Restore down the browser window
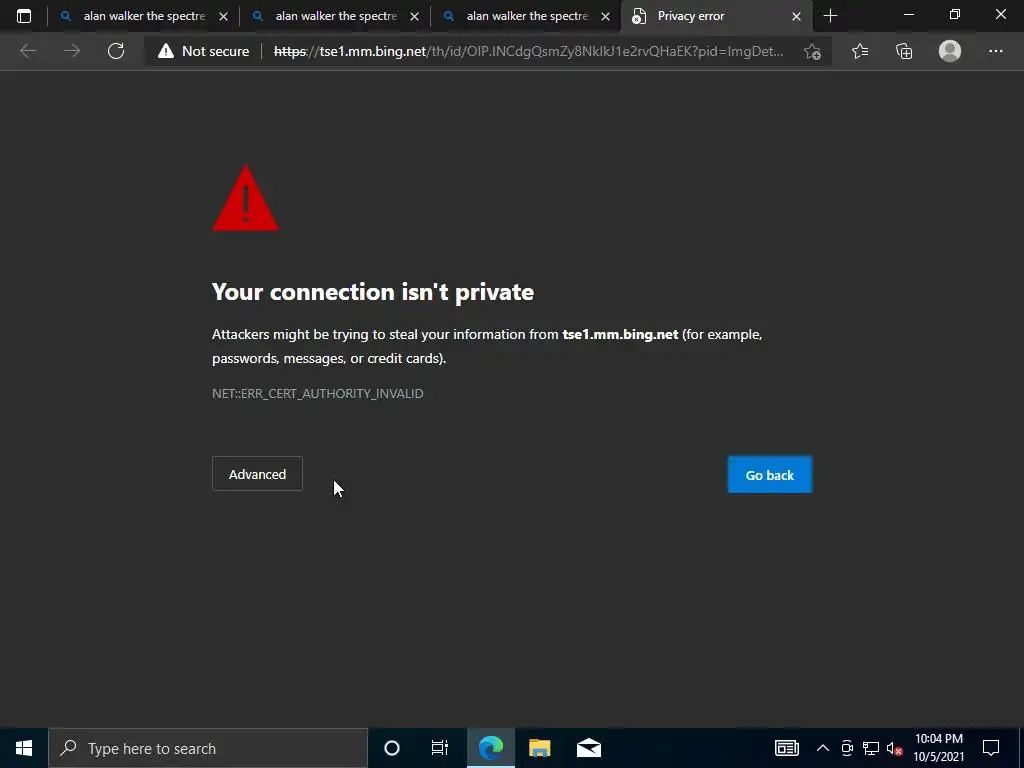 coord(955,14)
